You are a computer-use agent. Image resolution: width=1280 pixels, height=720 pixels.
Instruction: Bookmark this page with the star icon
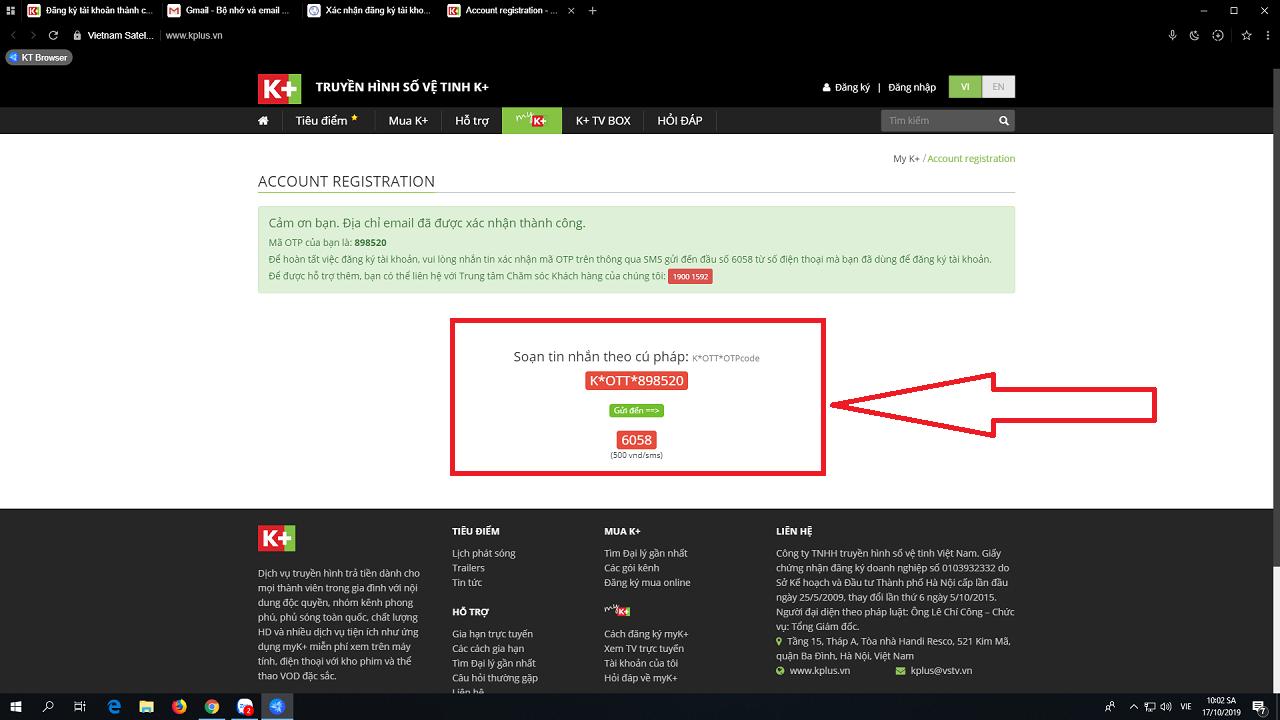1246,35
